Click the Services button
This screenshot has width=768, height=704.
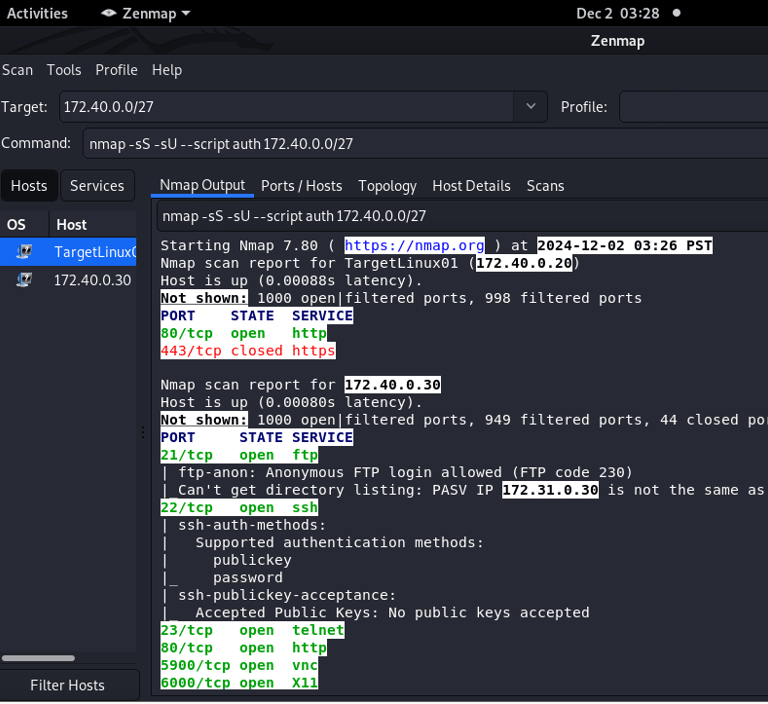click(97, 186)
